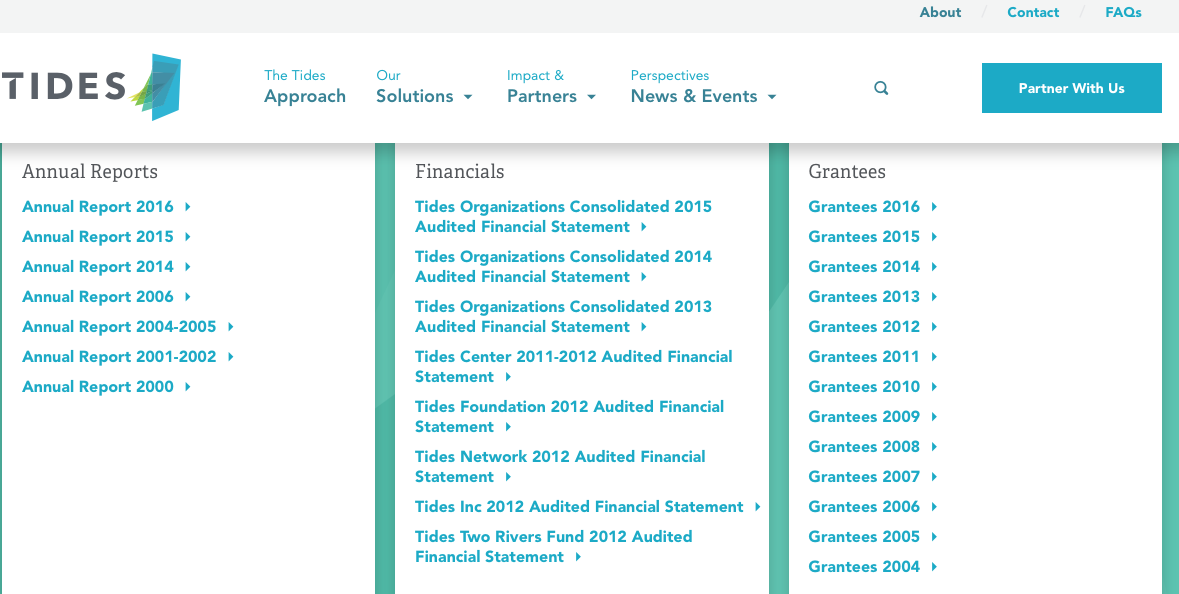Click the arrow beside Annual Report 2004-2005

point(231,327)
